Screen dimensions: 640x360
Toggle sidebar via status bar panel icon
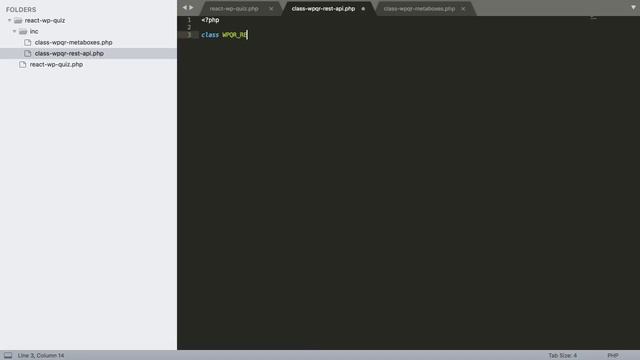8,355
